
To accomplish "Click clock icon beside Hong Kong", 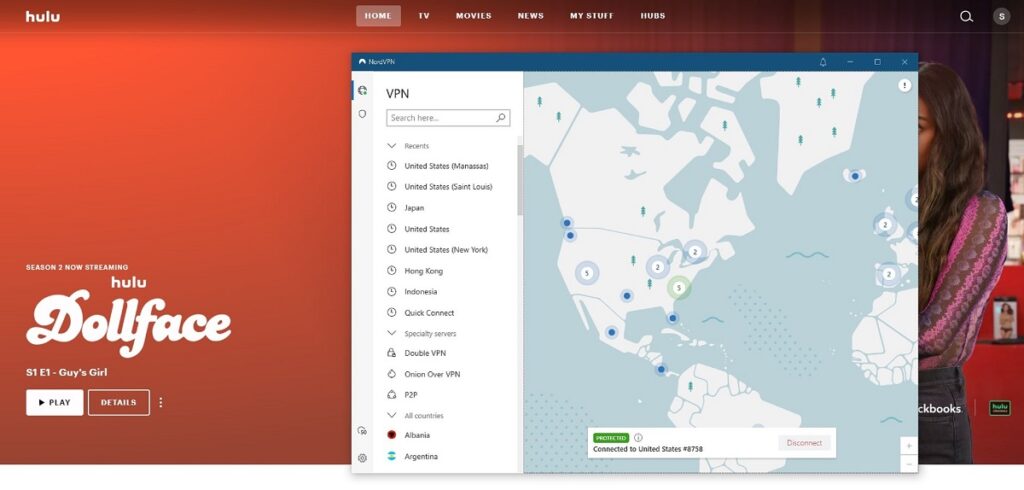I will tap(391, 270).
